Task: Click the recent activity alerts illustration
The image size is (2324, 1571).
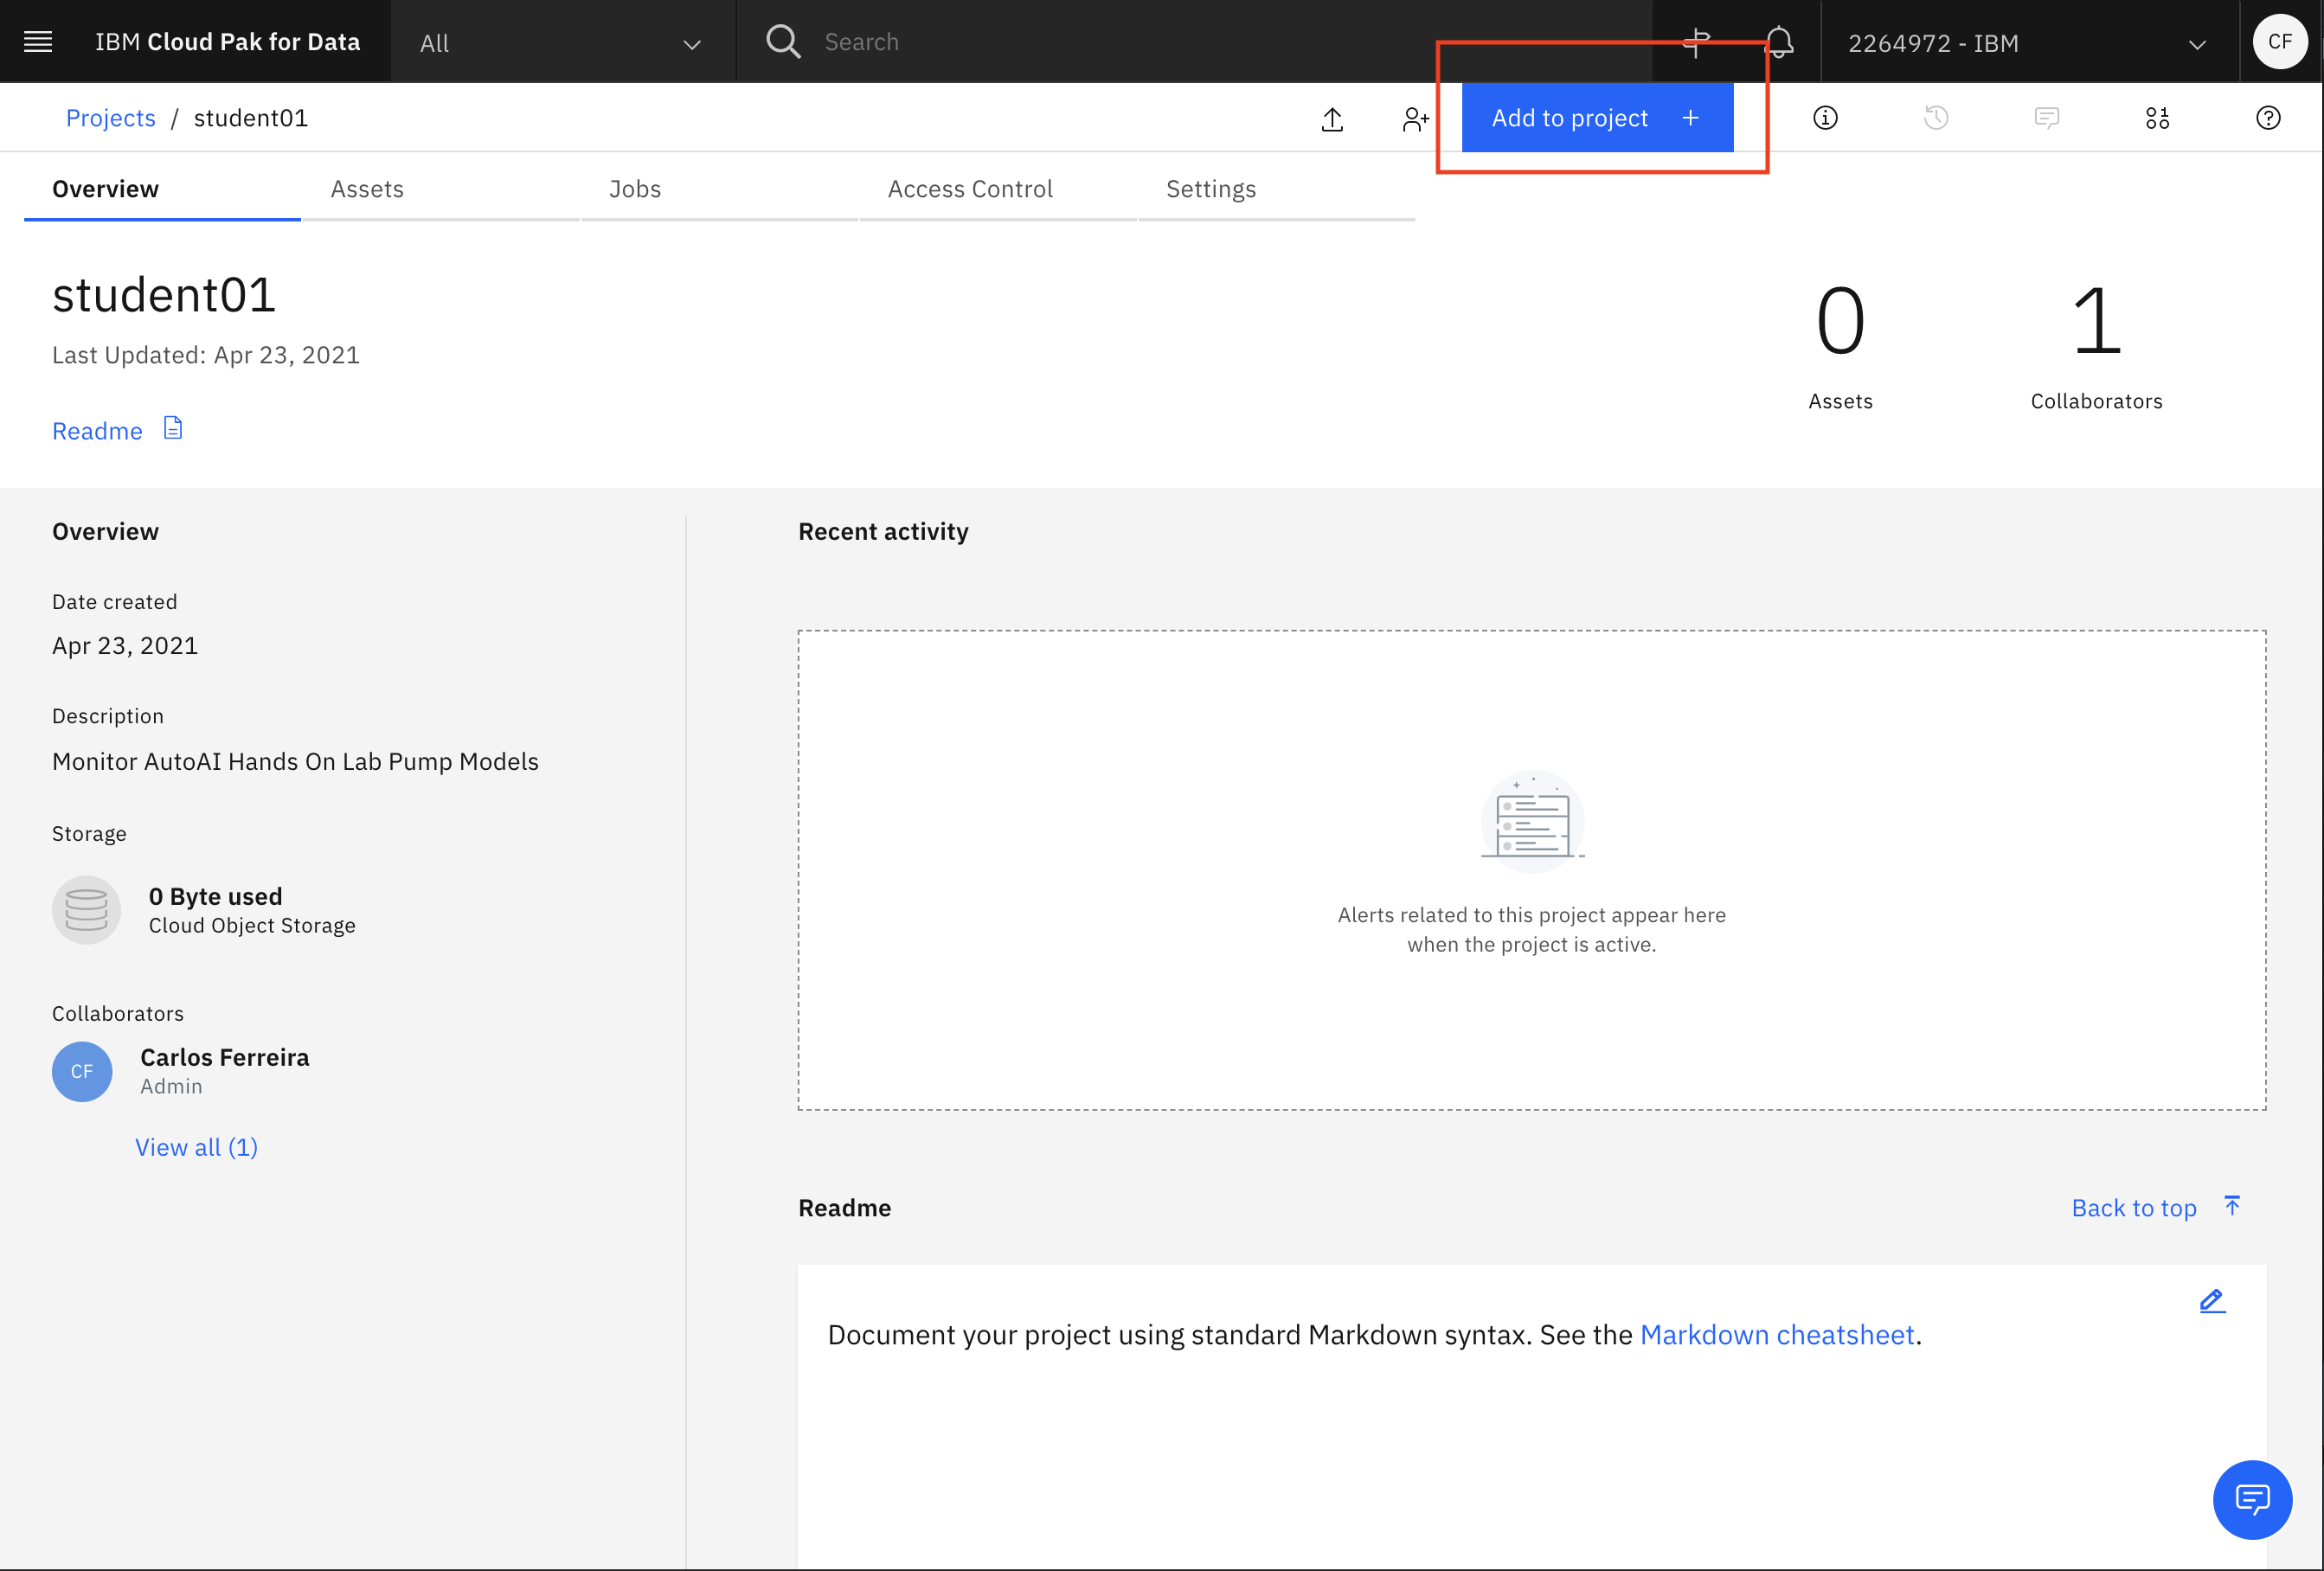Action: click(1532, 821)
